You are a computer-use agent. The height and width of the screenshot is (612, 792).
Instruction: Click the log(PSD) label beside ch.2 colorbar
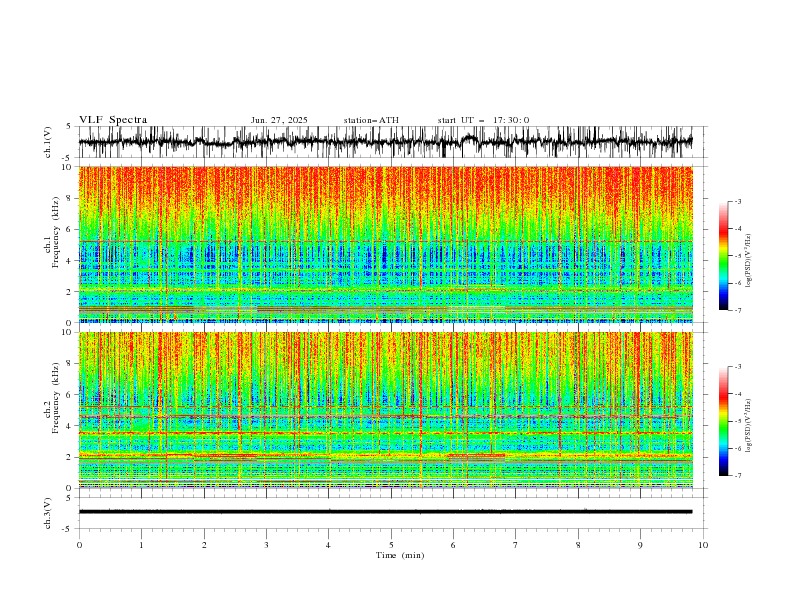[749, 425]
